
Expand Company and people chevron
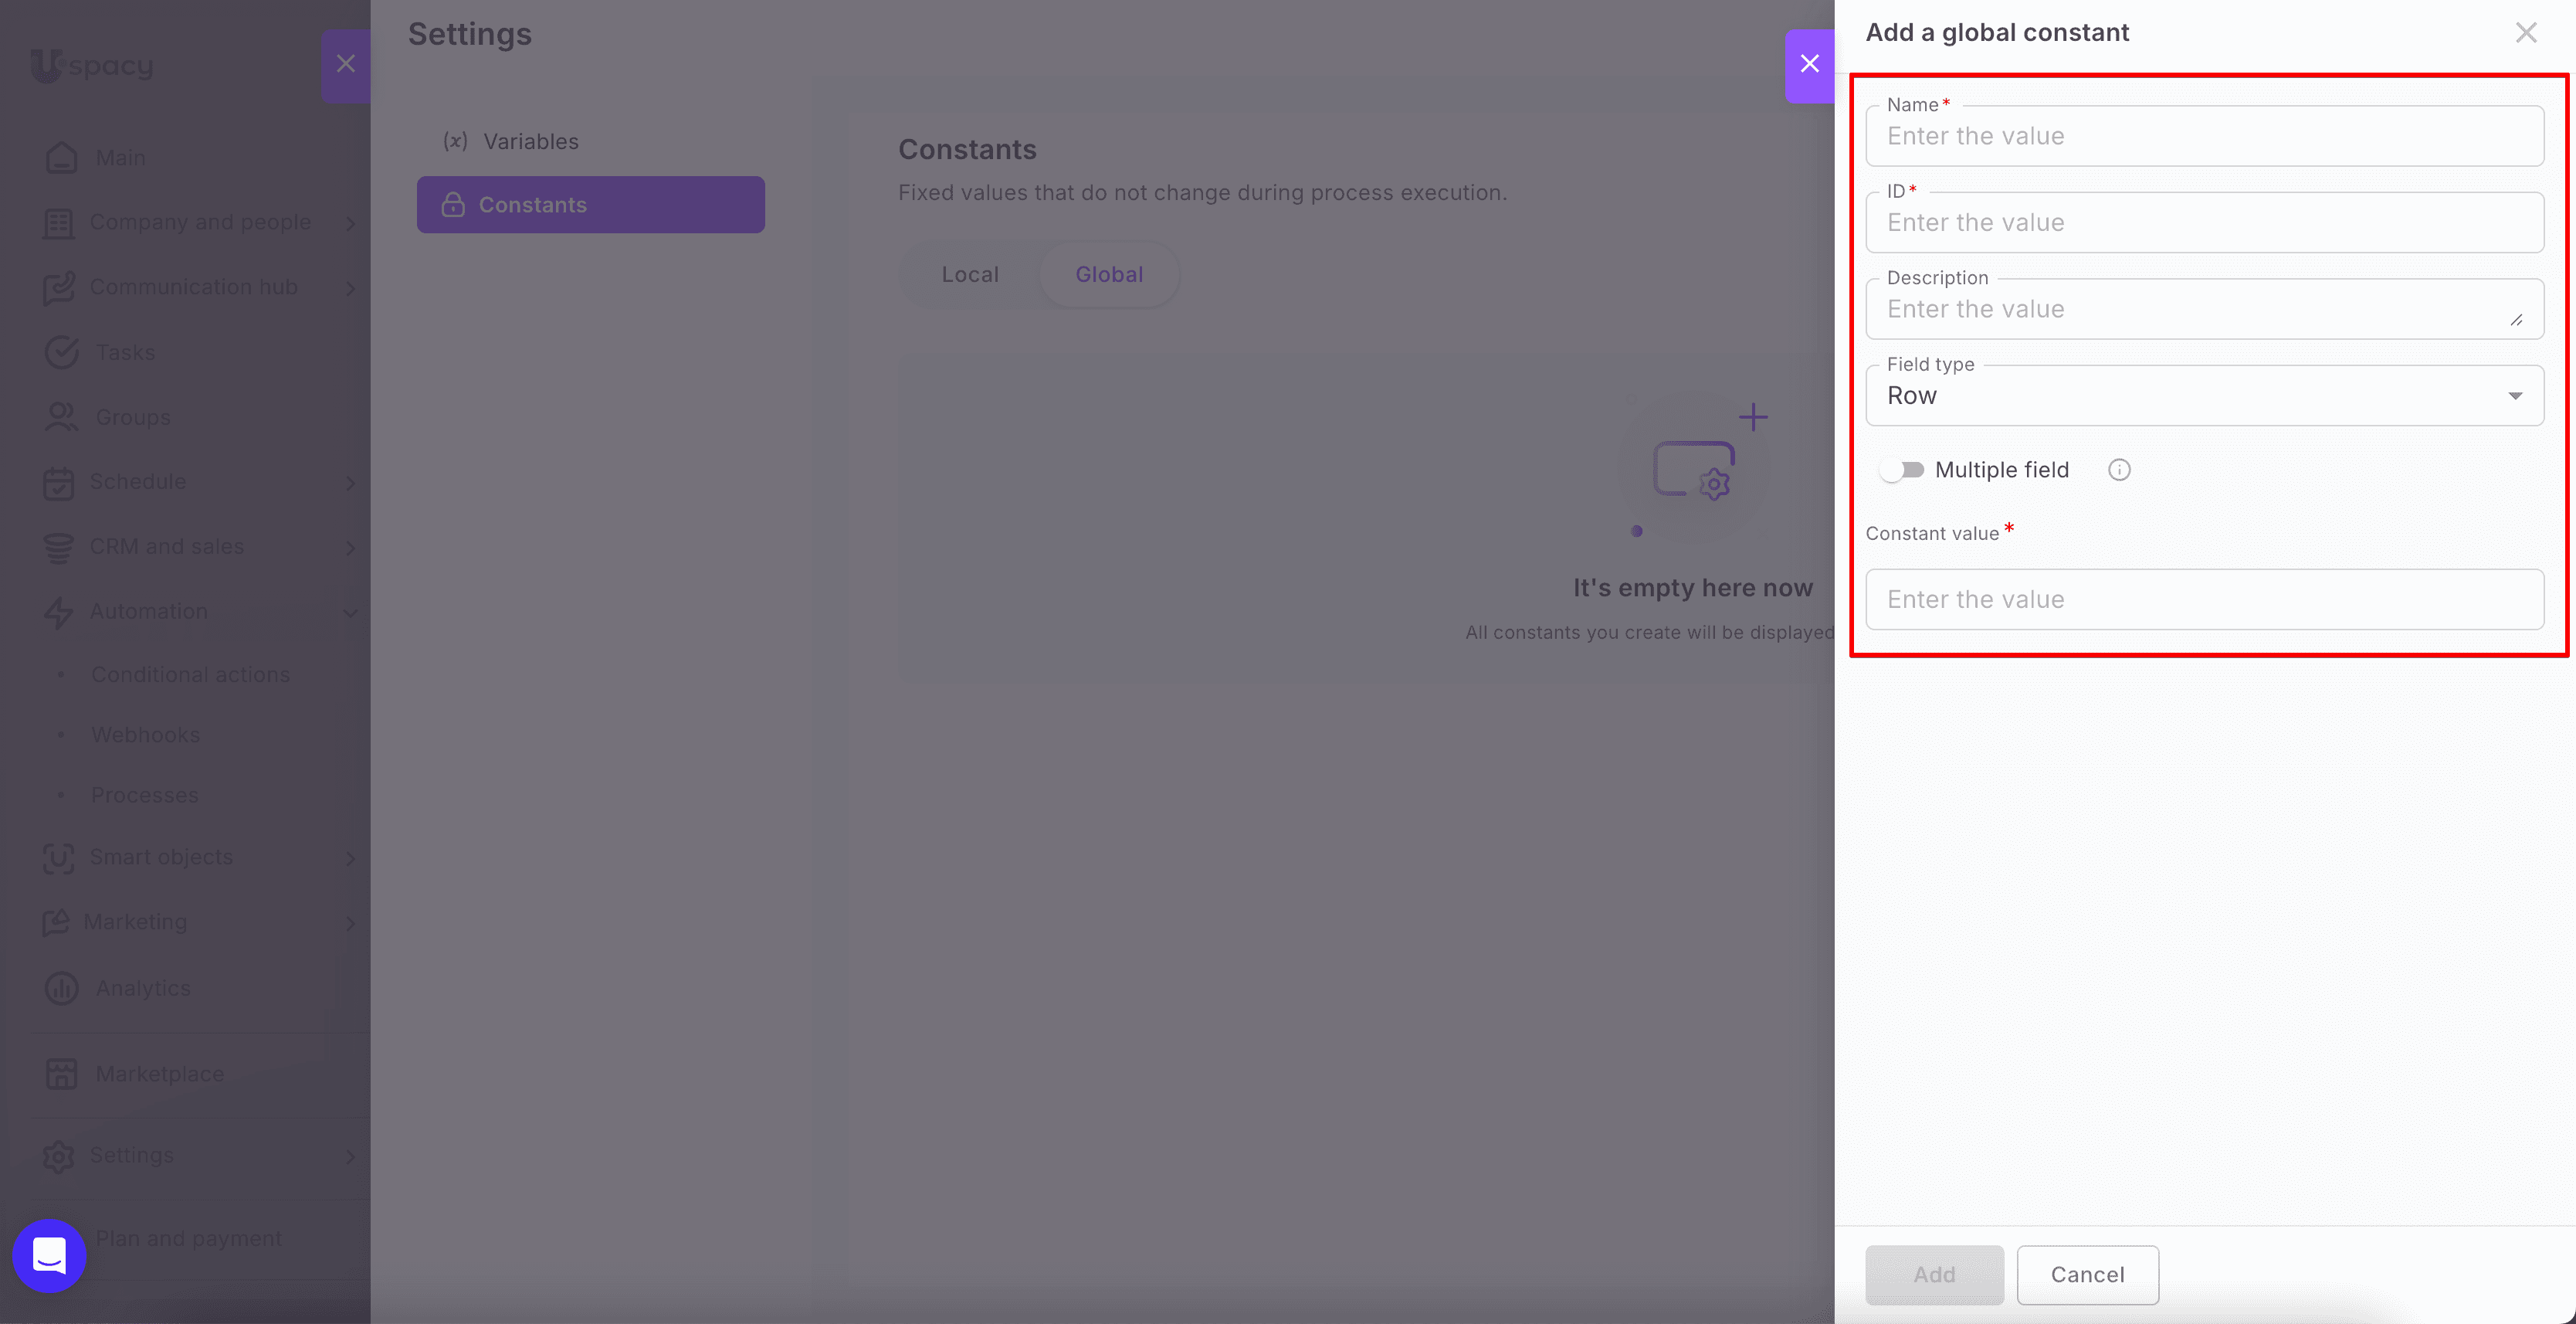point(351,223)
